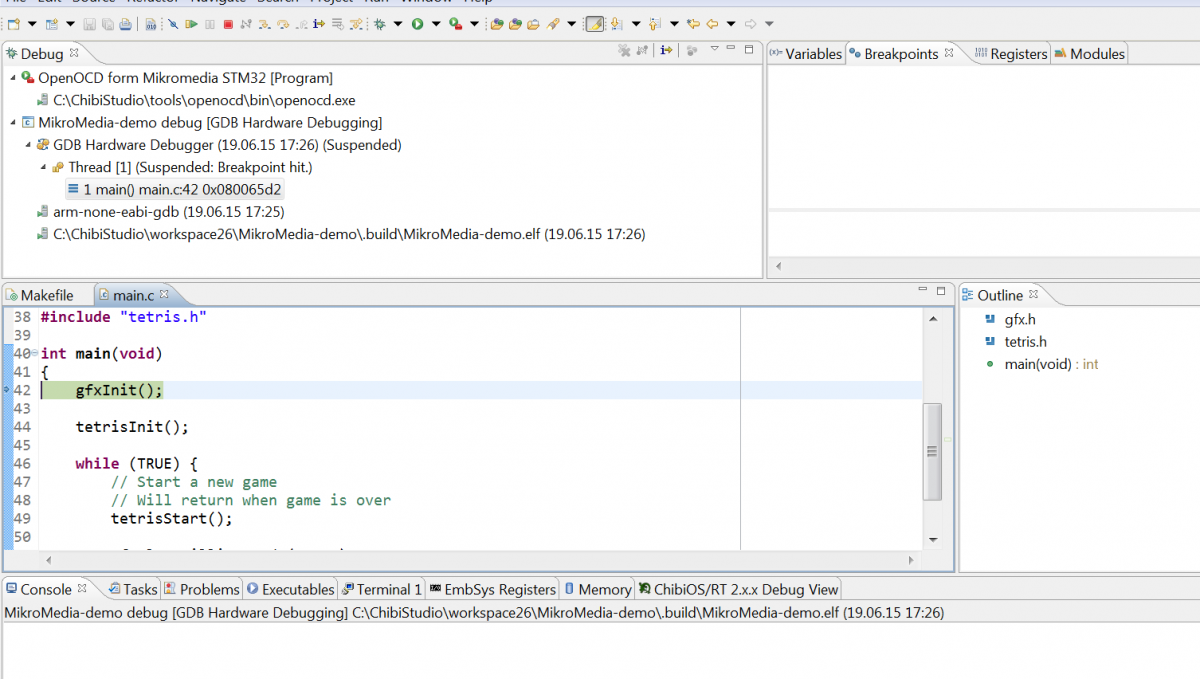The height and width of the screenshot is (679, 1200).
Task: Click the Print icon in the toolbar
Action: (124, 23)
